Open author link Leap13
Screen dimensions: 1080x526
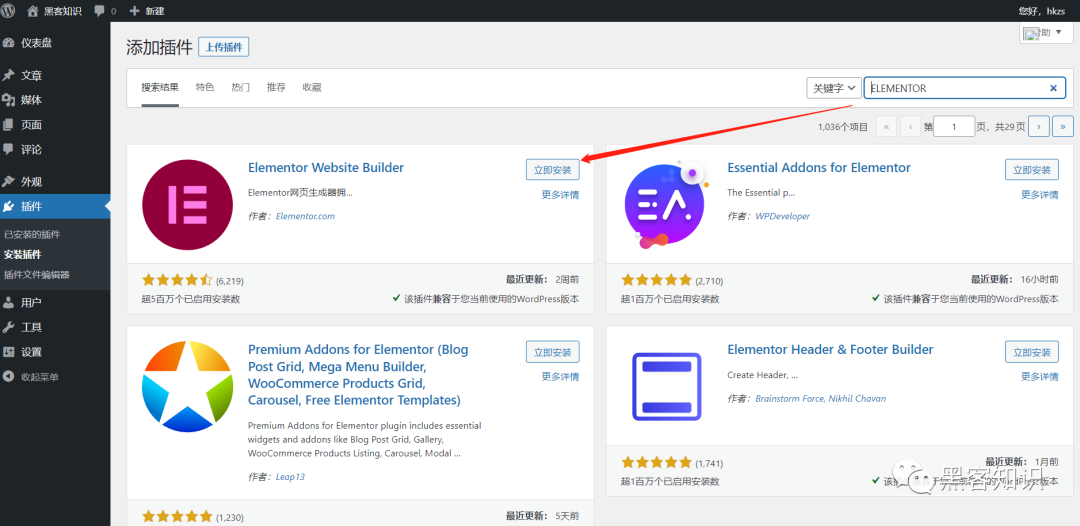pyautogui.click(x=290, y=476)
